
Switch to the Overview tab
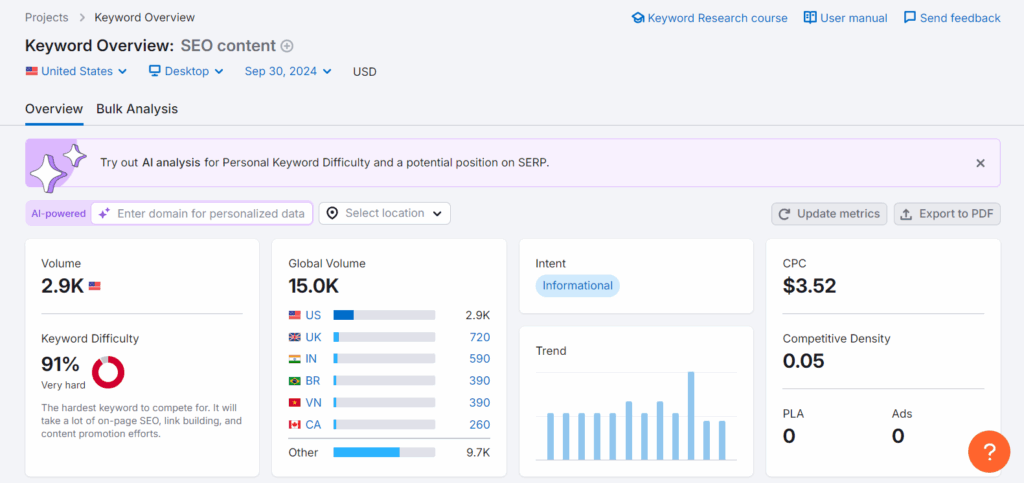(x=54, y=109)
